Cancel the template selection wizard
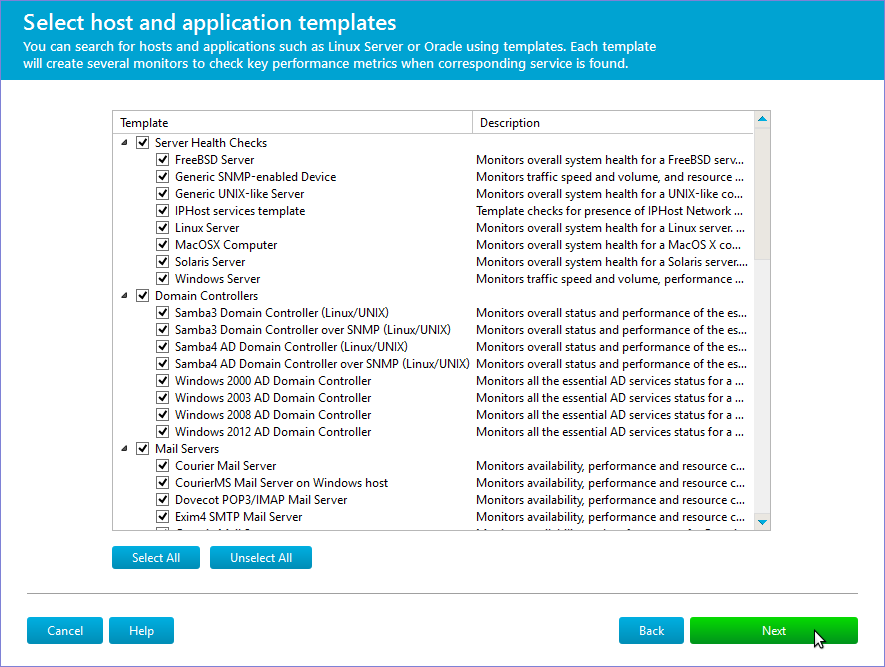 pyautogui.click(x=65, y=630)
